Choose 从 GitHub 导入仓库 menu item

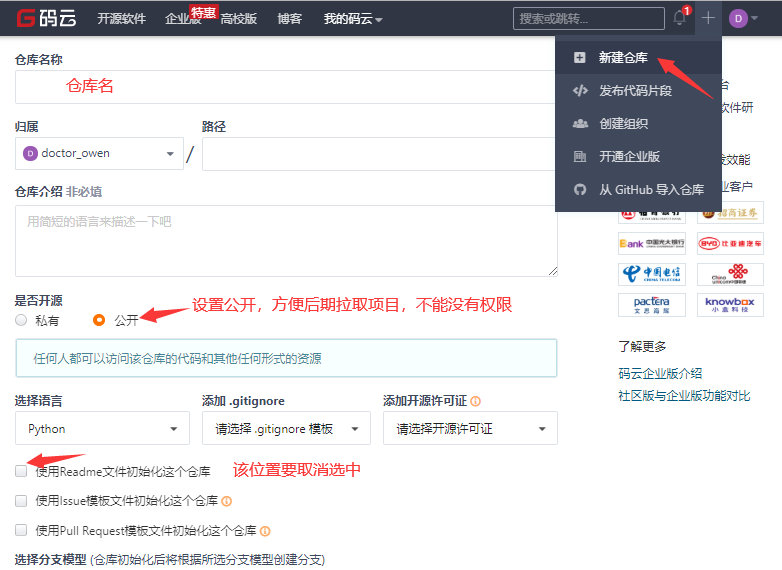[x=651, y=189]
